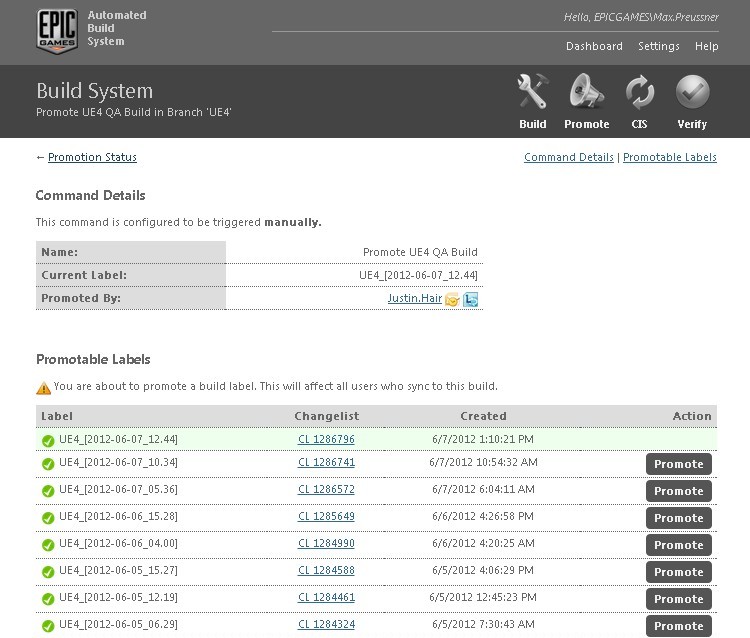Click green check icon for UE4_[2012-06-05_15.27]

(48, 572)
